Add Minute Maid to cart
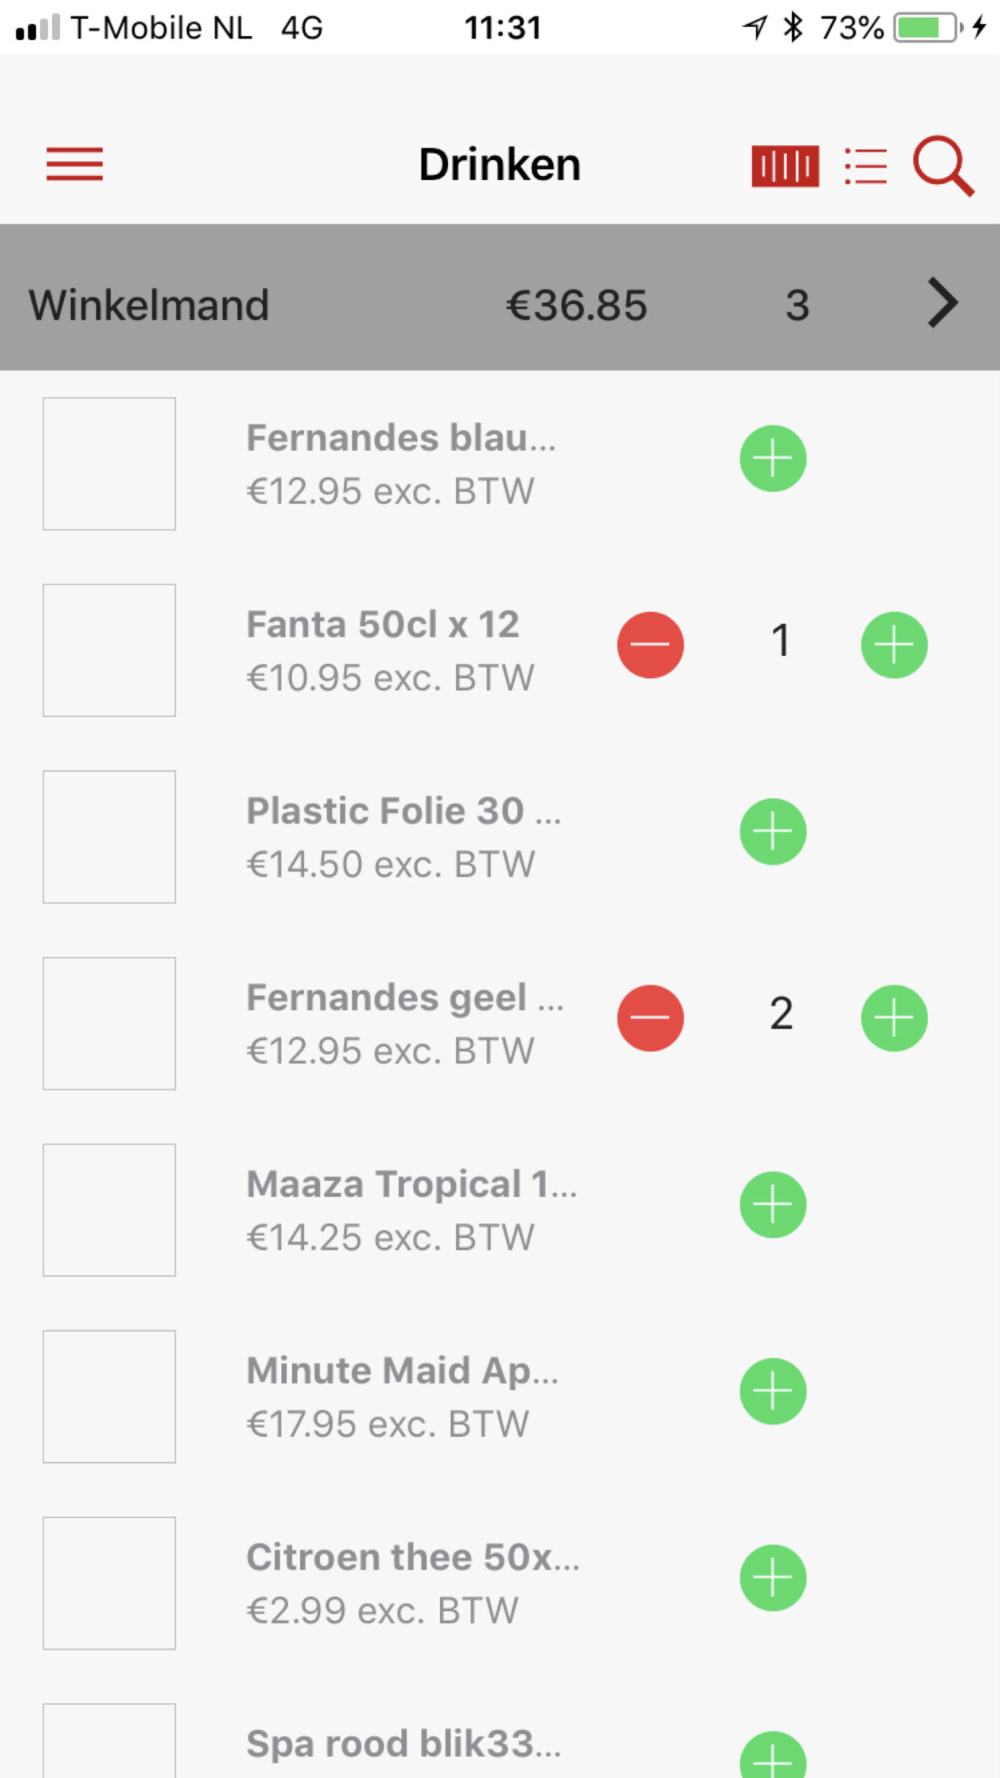This screenshot has height=1778, width=1000. (773, 1391)
